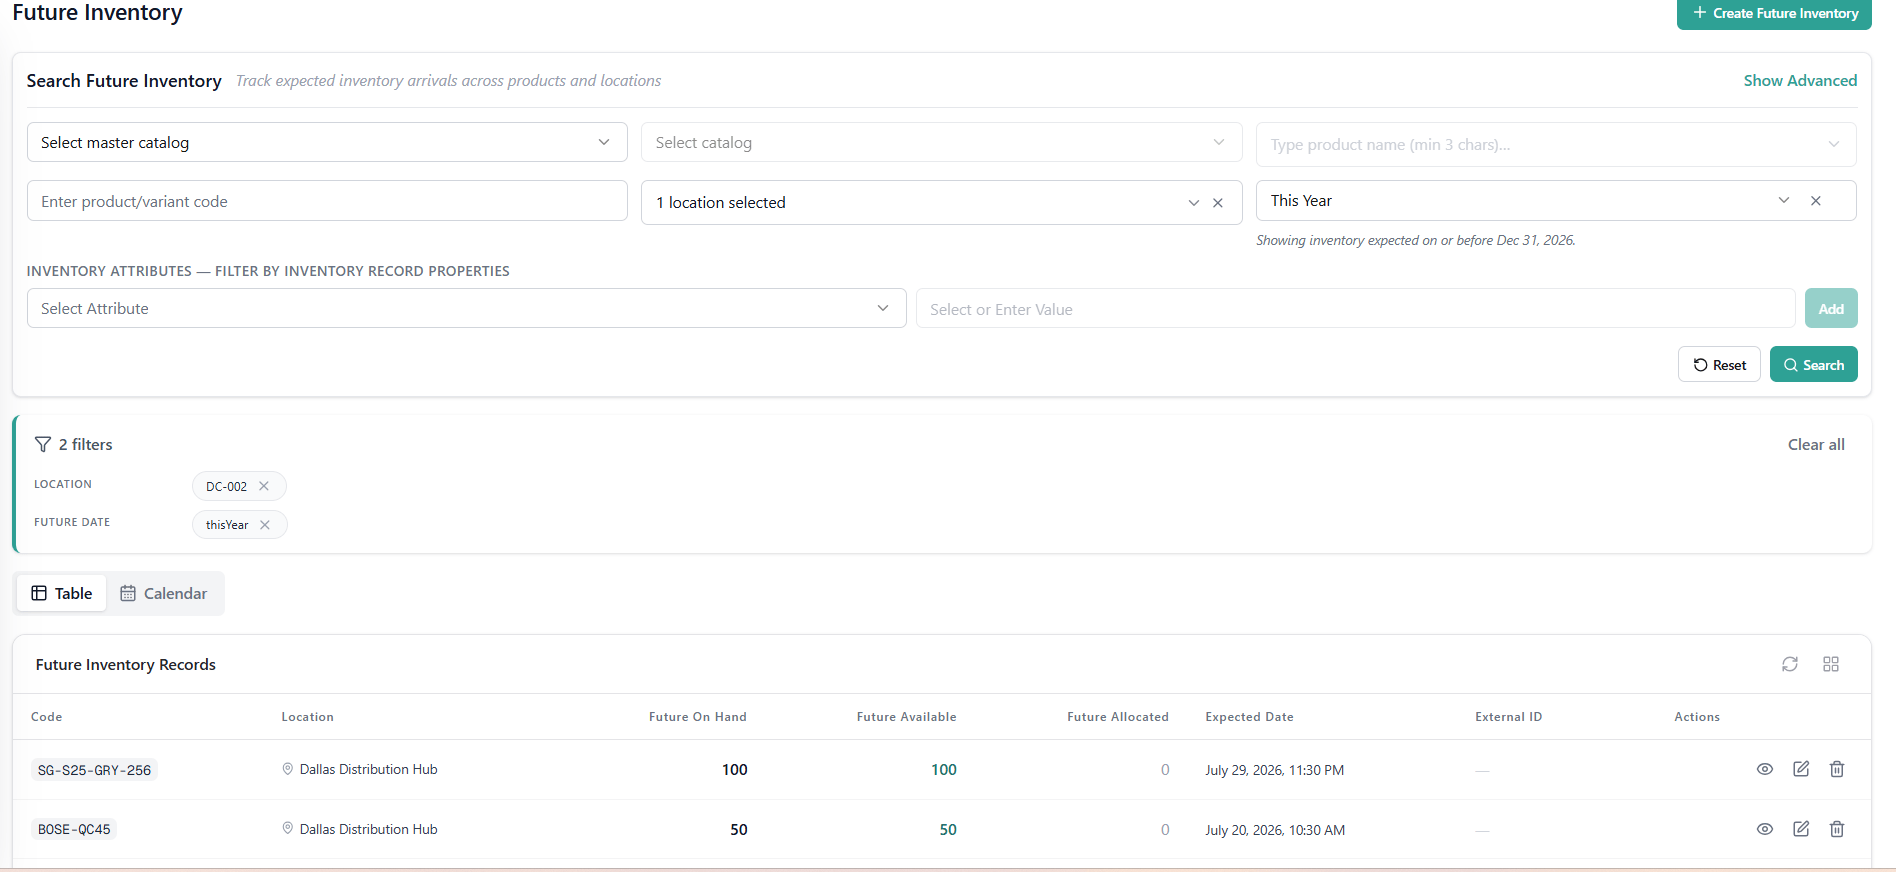Image resolution: width=1896 pixels, height=872 pixels.
Task: Click Dallas Distribution Hub in BOSE-QC45 row
Action: (368, 829)
